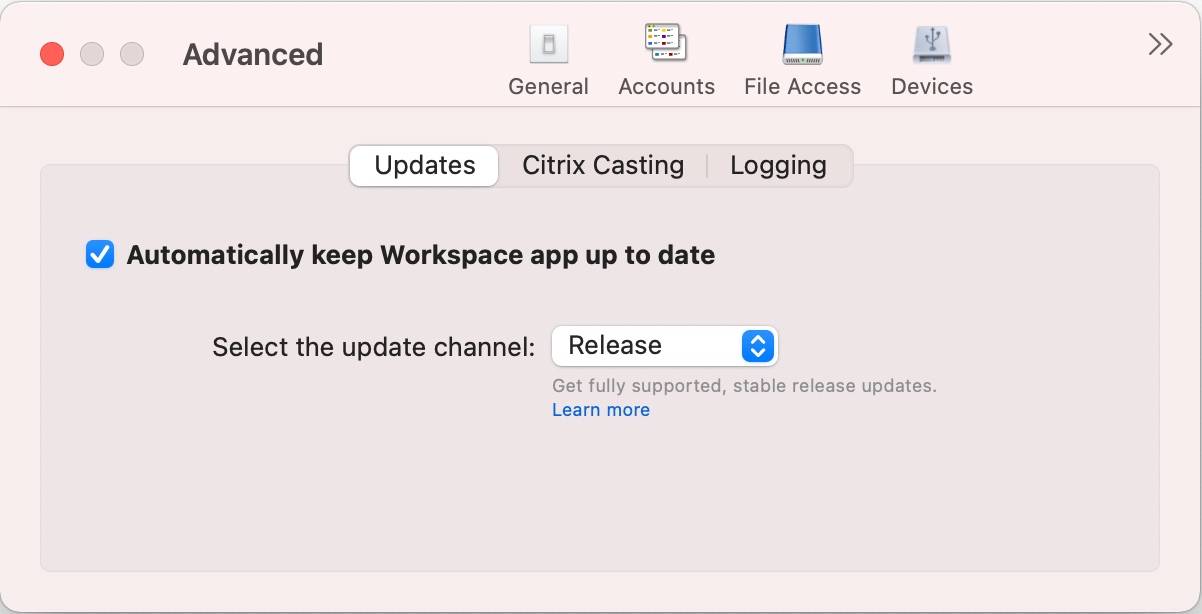This screenshot has height=614, width=1202.
Task: Click the File Access disk icon image
Action: pos(801,44)
